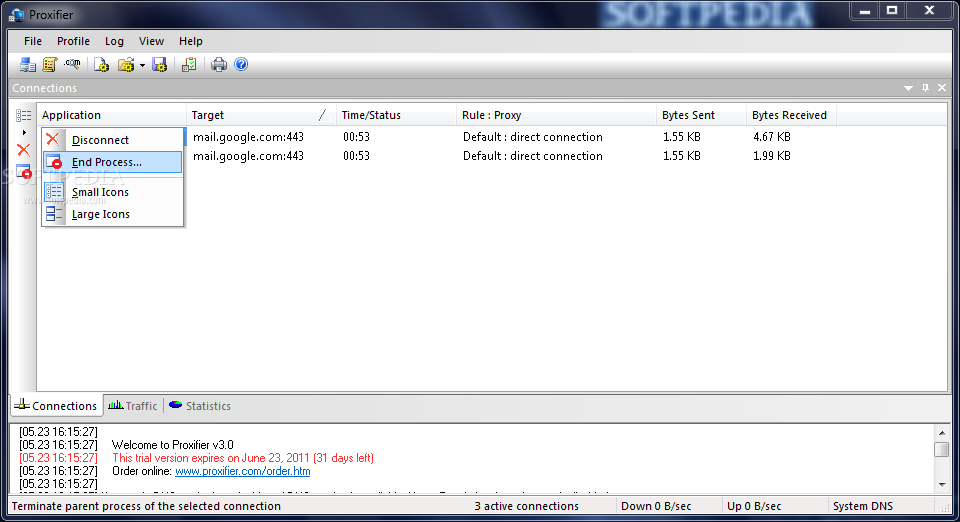Click the trial version expires log line
This screenshot has width=960, height=522.
point(243,458)
